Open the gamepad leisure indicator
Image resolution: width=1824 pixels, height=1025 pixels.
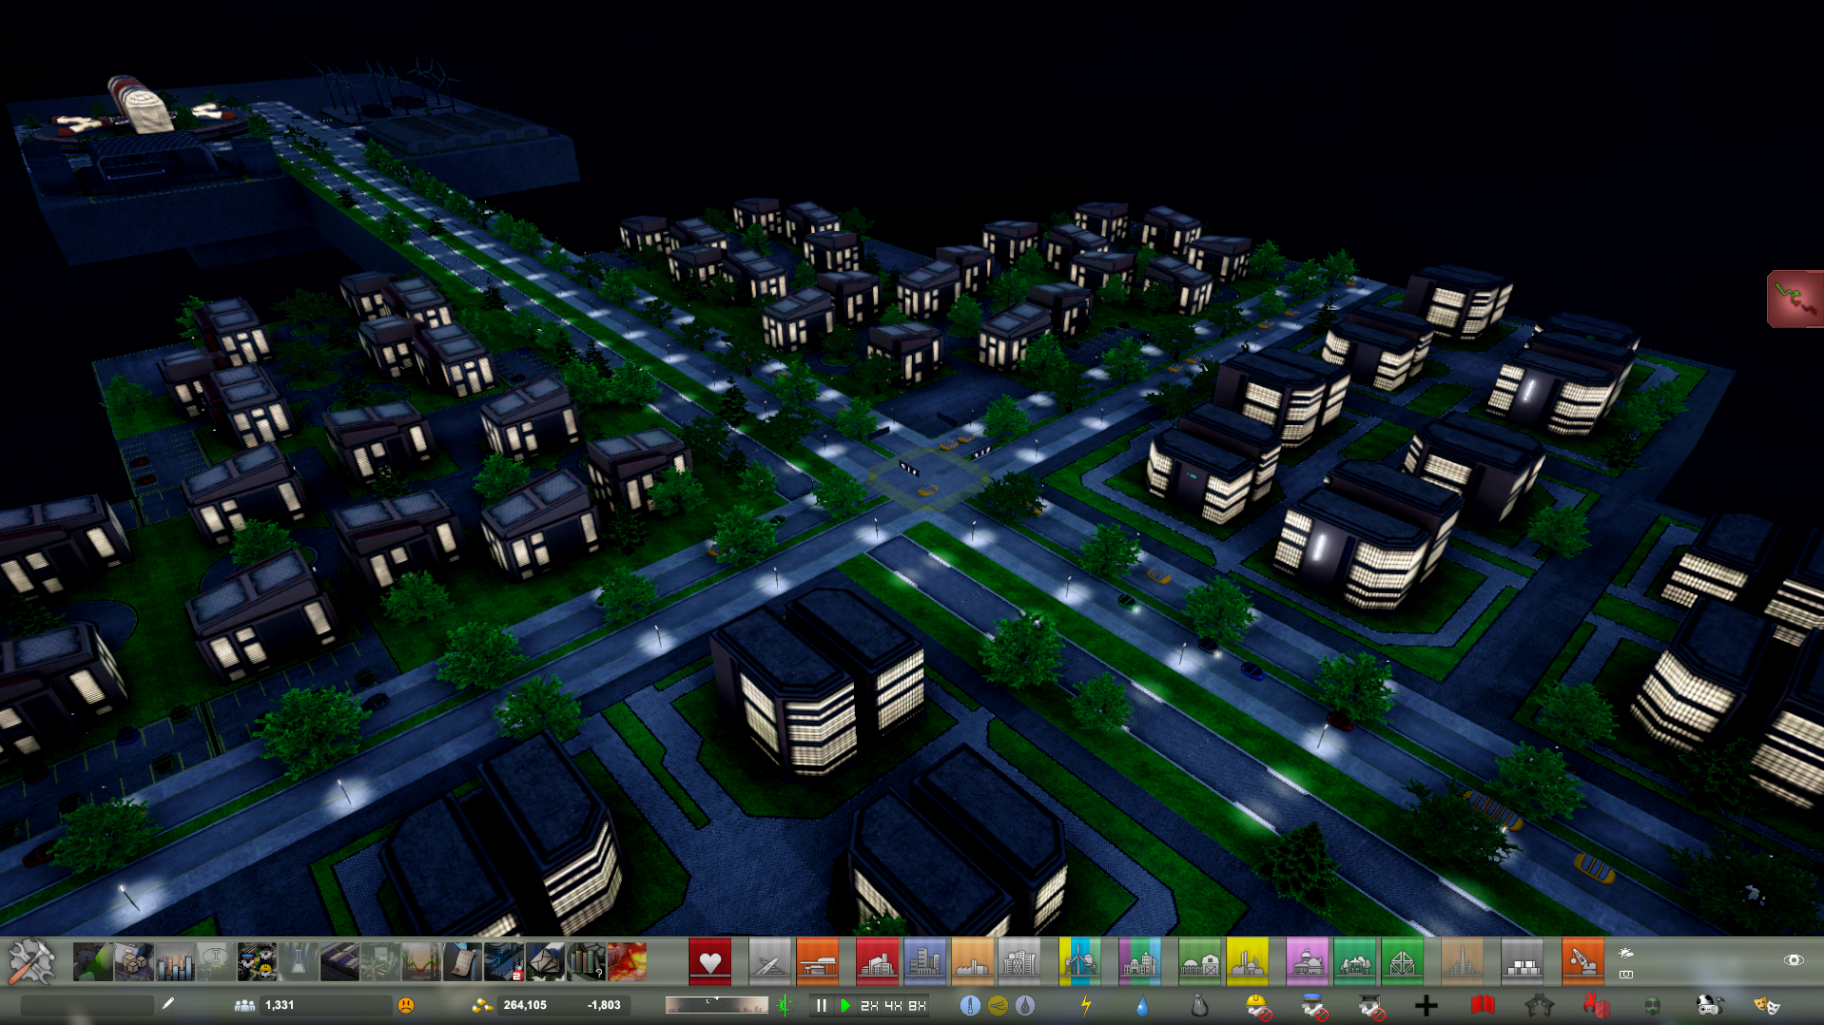(1709, 1005)
